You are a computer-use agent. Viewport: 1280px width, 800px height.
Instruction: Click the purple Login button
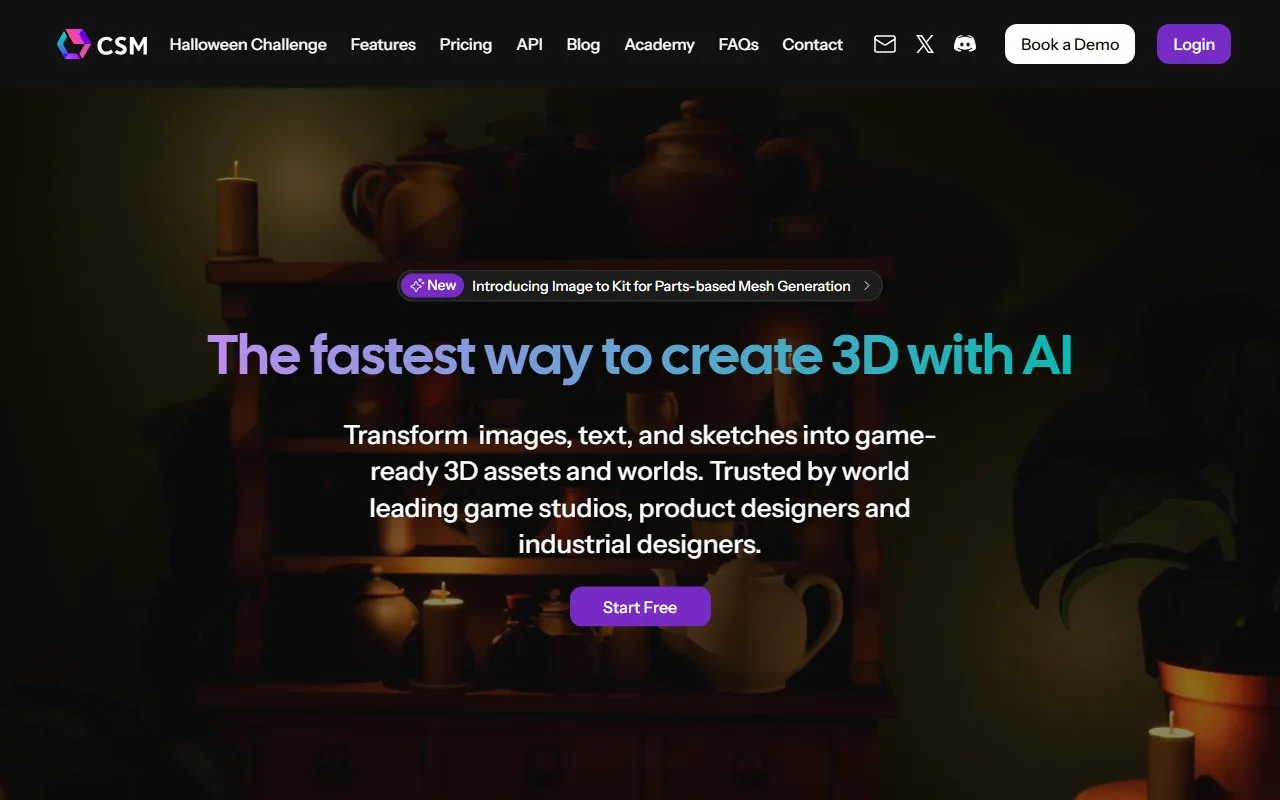tap(1193, 44)
